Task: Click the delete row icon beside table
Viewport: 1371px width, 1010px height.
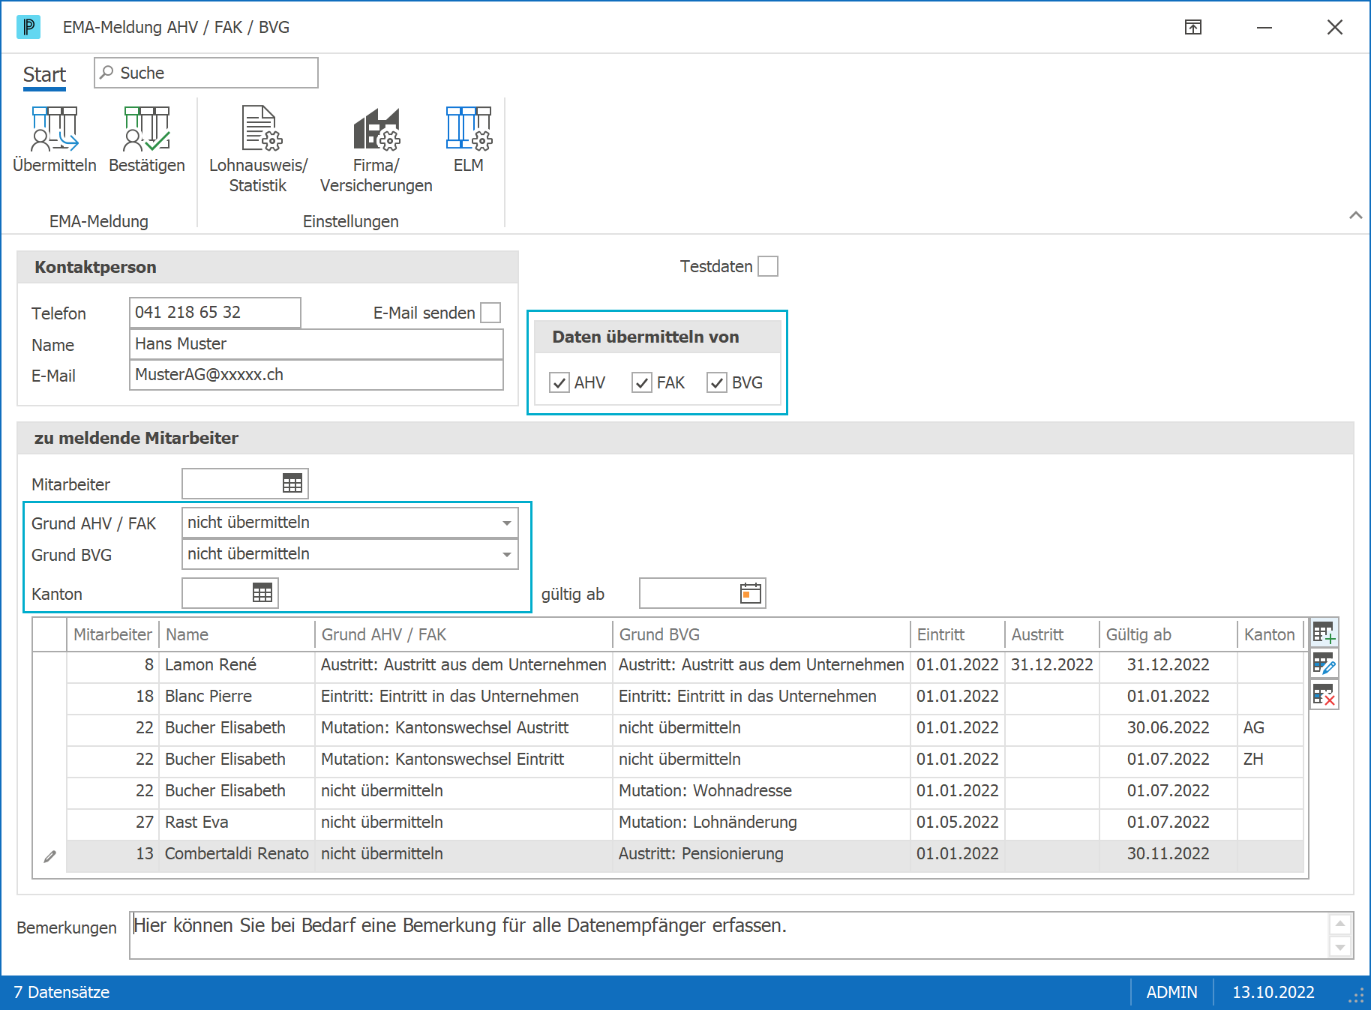Action: pos(1324,695)
